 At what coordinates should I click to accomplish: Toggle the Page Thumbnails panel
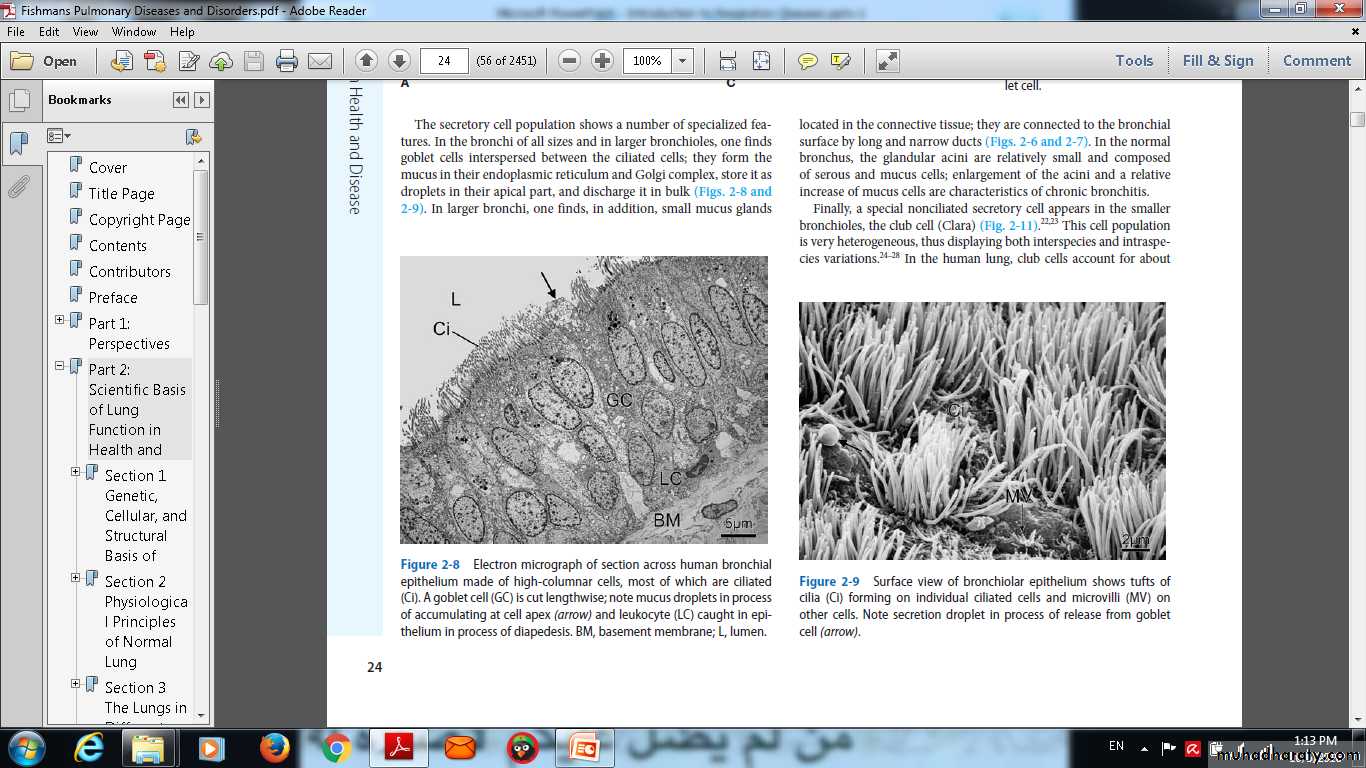point(19,101)
